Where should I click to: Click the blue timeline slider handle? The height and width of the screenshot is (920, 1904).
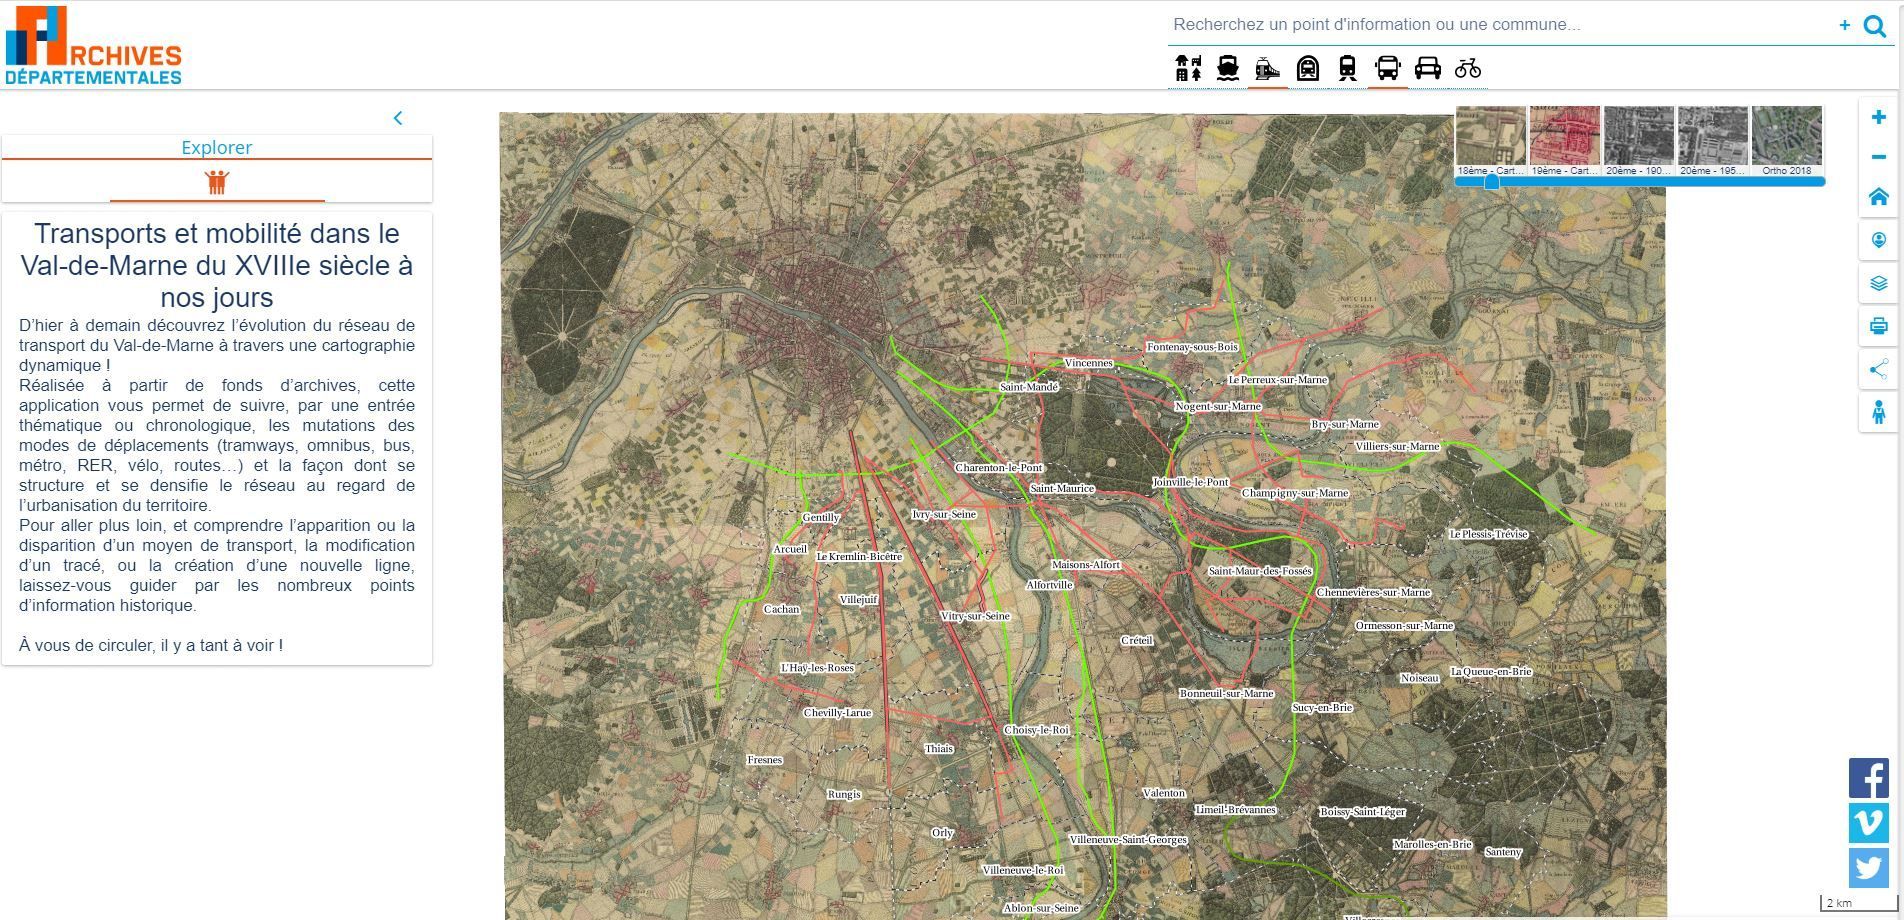pos(1491,182)
